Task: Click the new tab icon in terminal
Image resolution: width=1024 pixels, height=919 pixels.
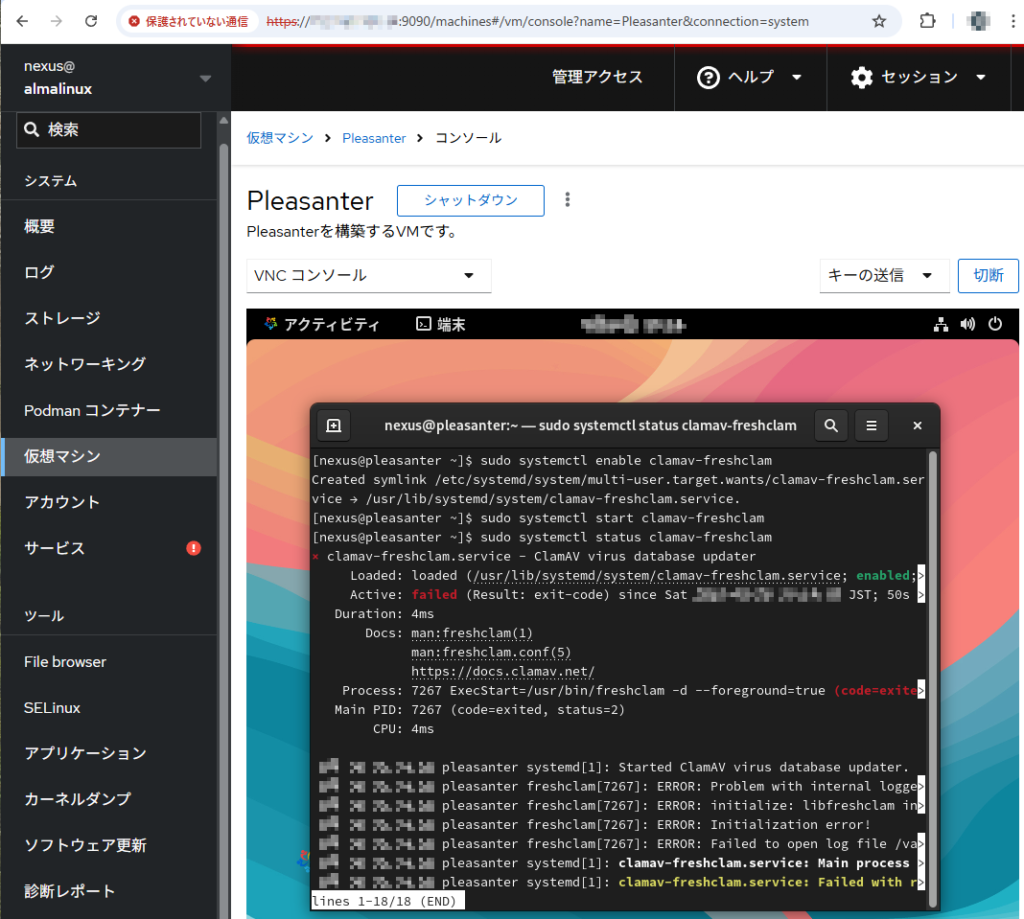Action: click(x=333, y=426)
